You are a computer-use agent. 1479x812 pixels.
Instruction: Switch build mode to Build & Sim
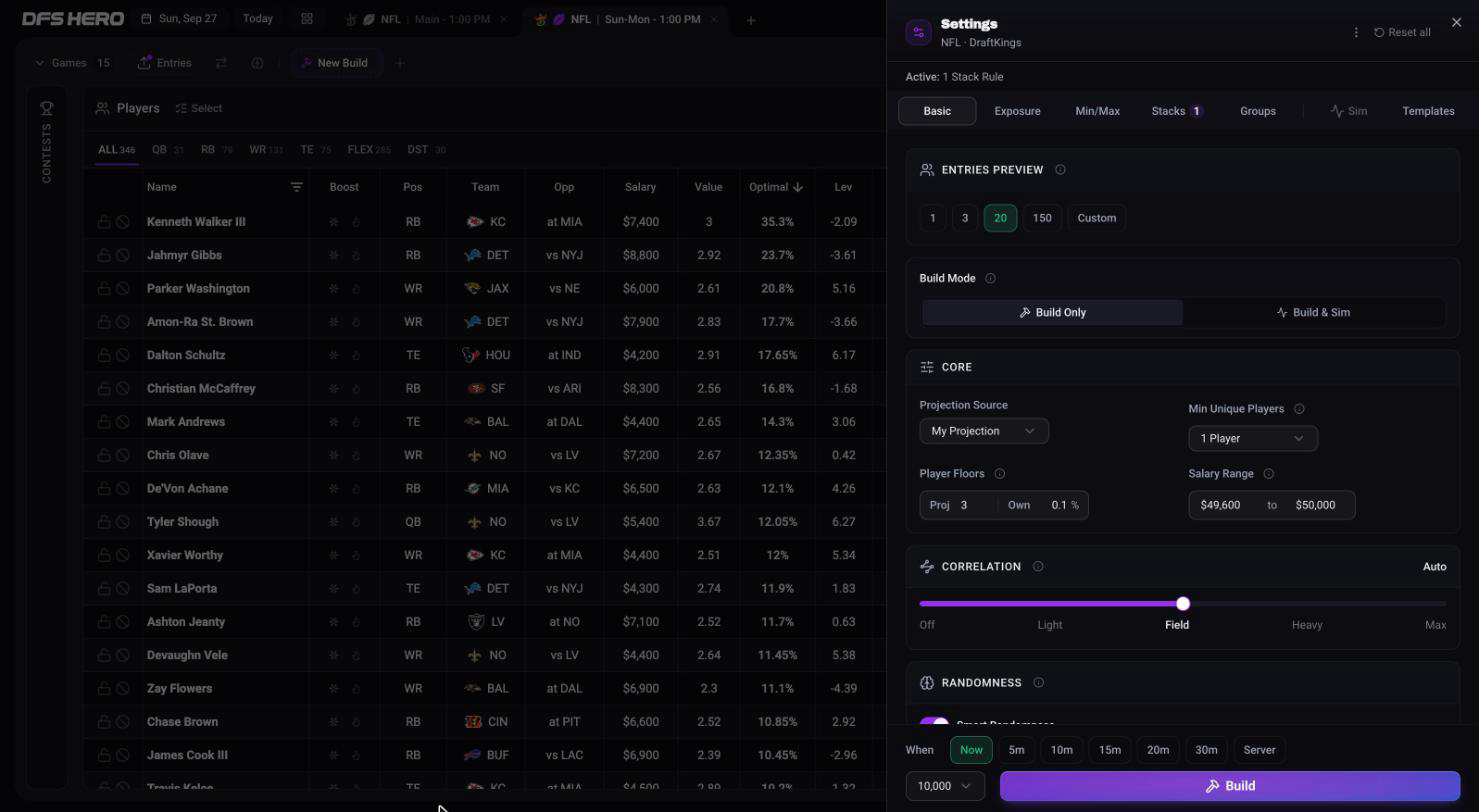click(1313, 313)
